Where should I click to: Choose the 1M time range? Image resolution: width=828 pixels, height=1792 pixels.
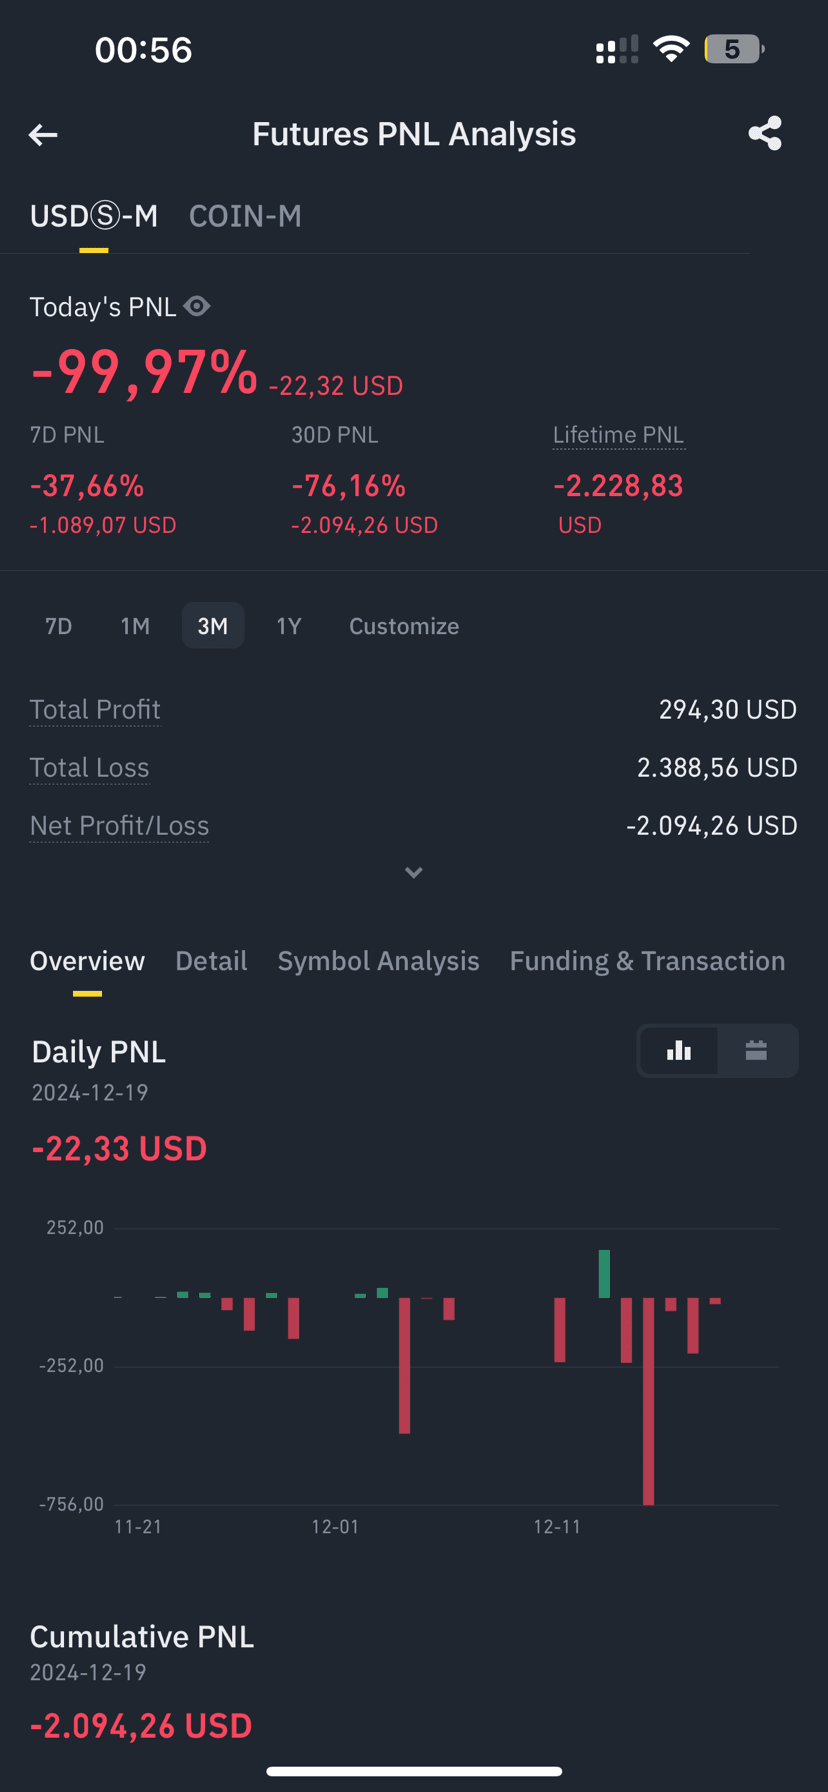[x=135, y=626]
